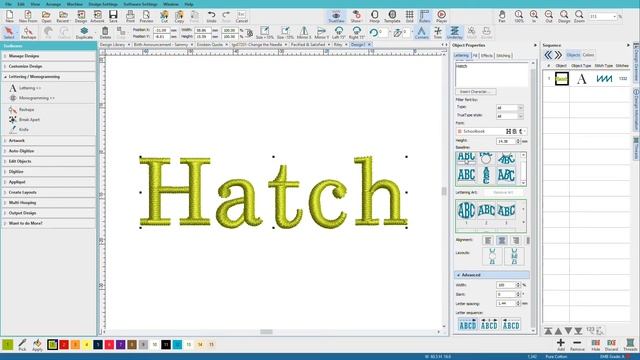Select the Pan hand tool

pos(502,16)
